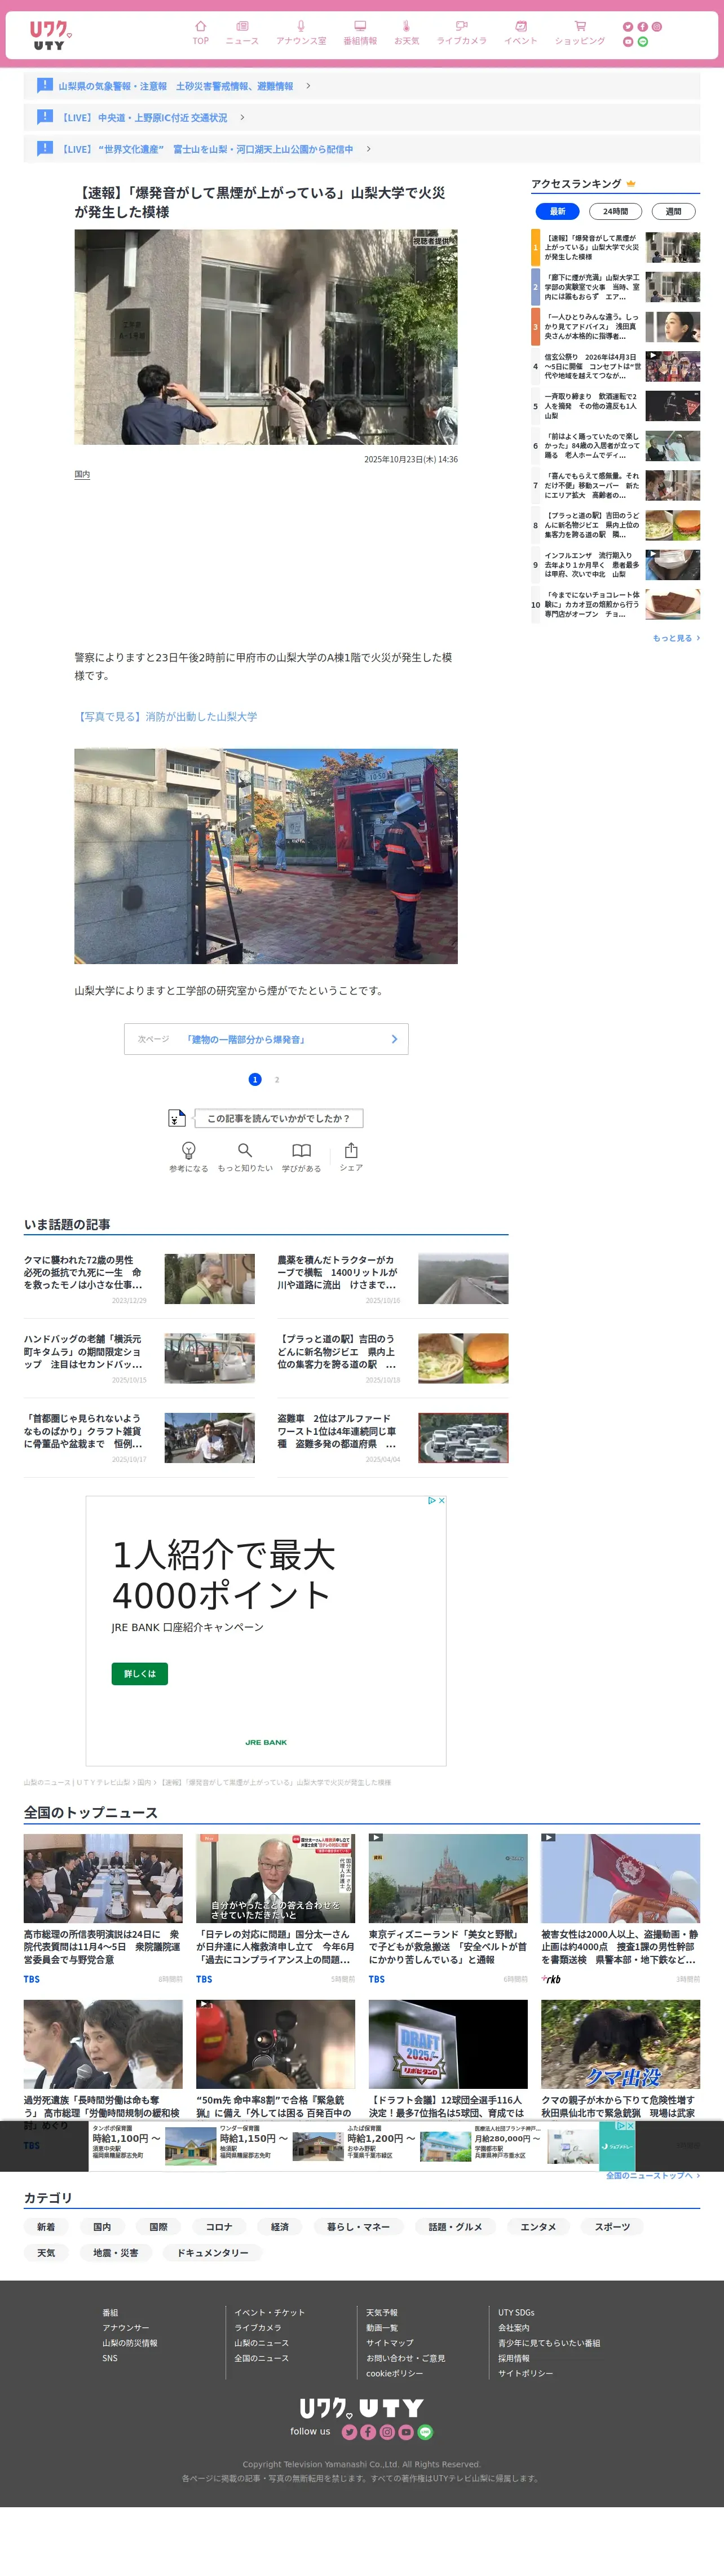Click もっと見る under access ranking
The image size is (724, 2576).
click(676, 638)
